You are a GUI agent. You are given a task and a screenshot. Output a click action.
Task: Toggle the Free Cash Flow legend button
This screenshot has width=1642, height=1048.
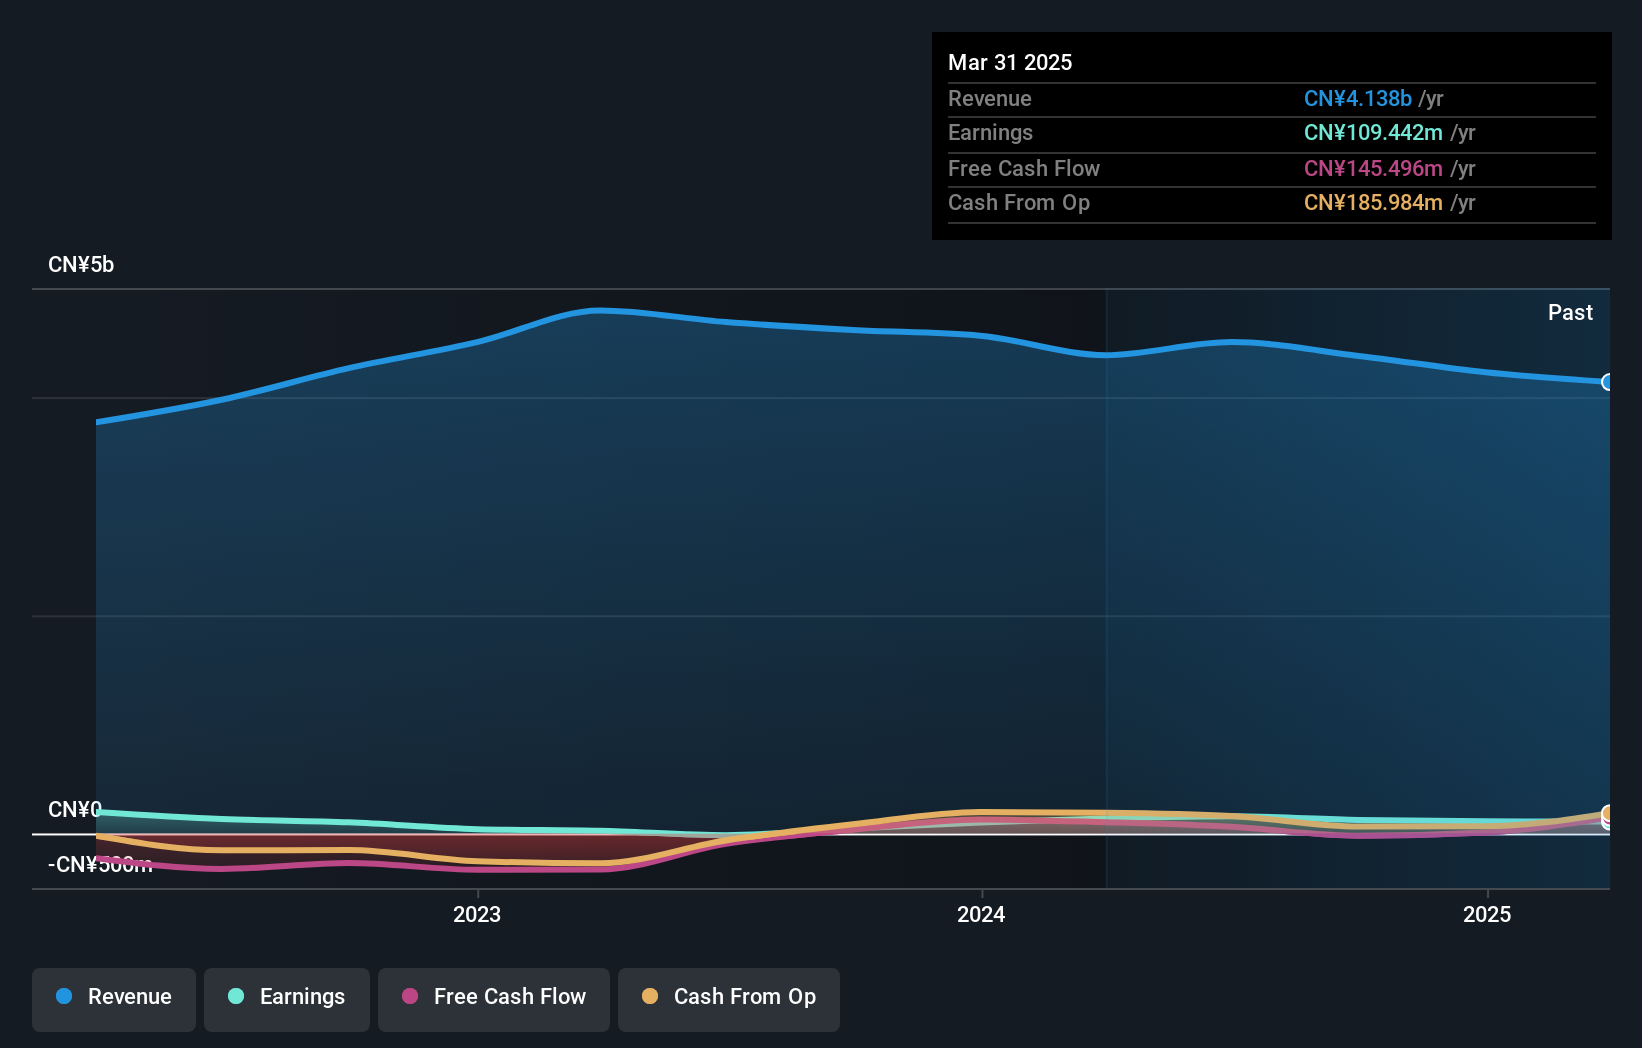[x=494, y=999]
